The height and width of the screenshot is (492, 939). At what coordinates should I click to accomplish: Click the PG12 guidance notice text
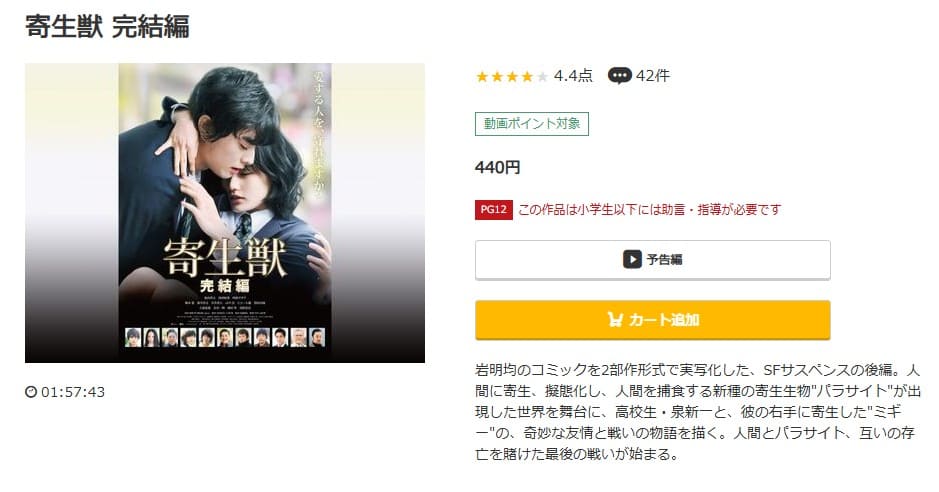pos(650,209)
